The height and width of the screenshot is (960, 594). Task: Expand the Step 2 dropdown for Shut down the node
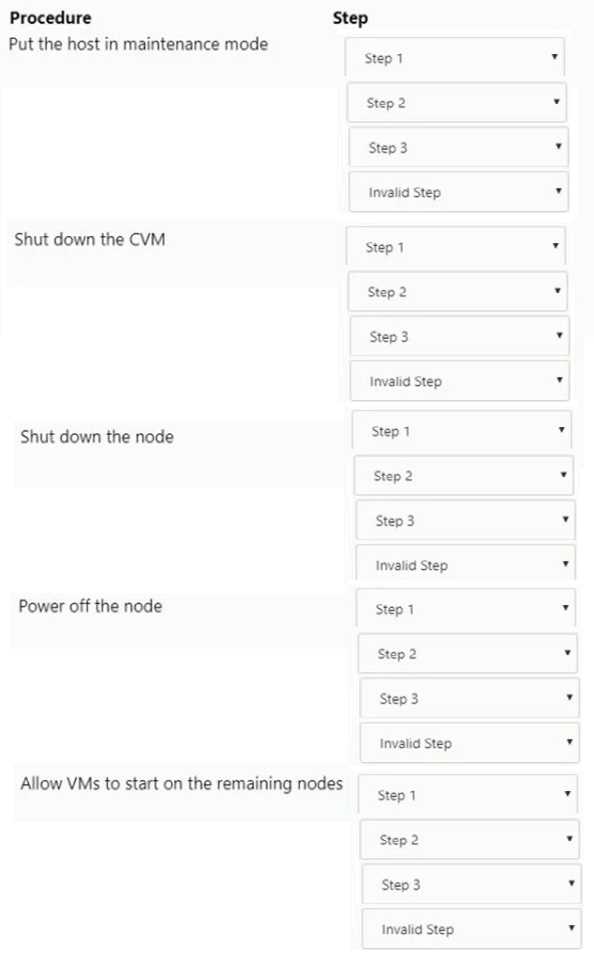[462, 475]
